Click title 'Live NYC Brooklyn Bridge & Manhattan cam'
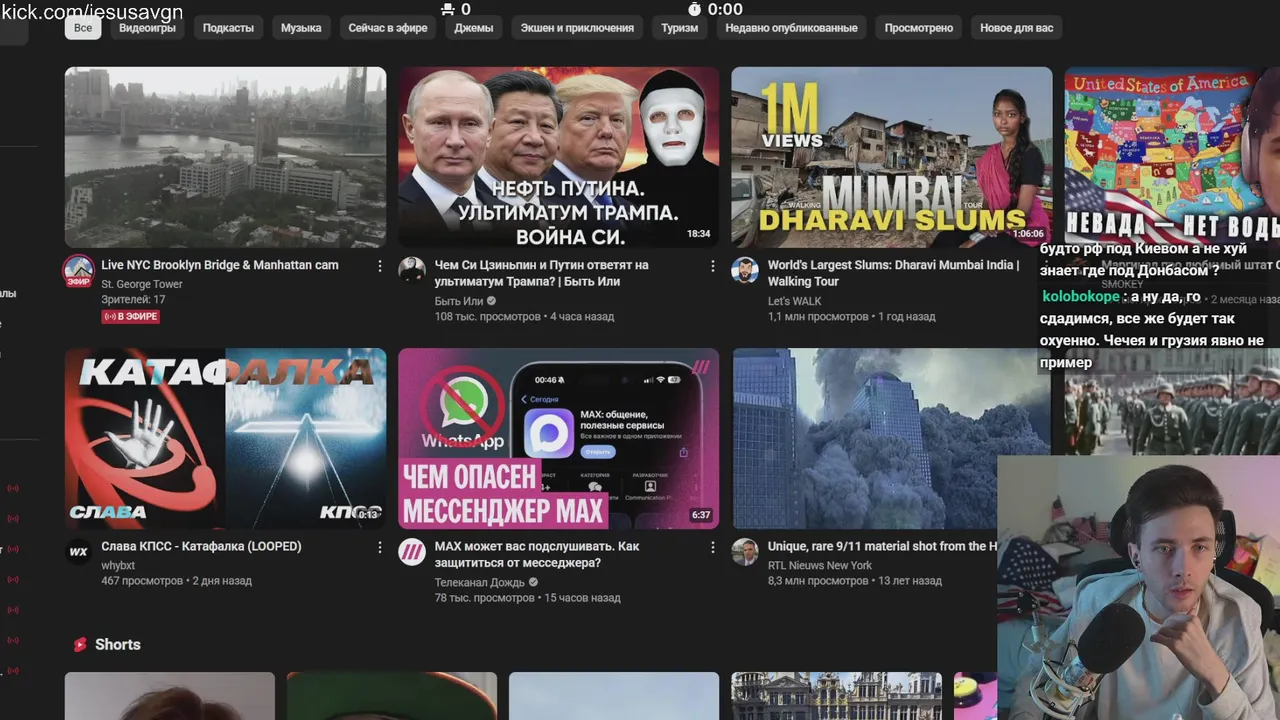This screenshot has height=720, width=1280. (x=220, y=265)
